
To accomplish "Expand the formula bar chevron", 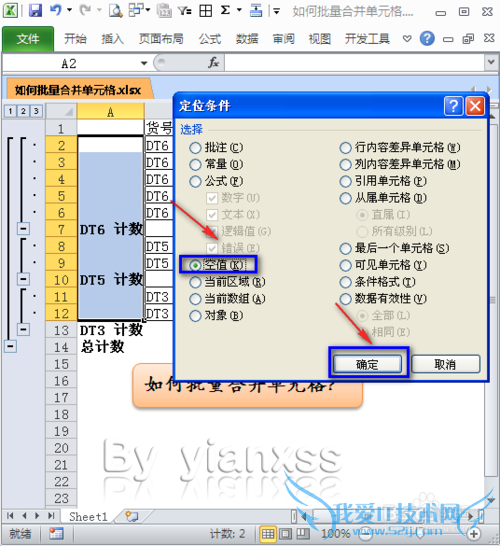I will pyautogui.click(x=491, y=62).
